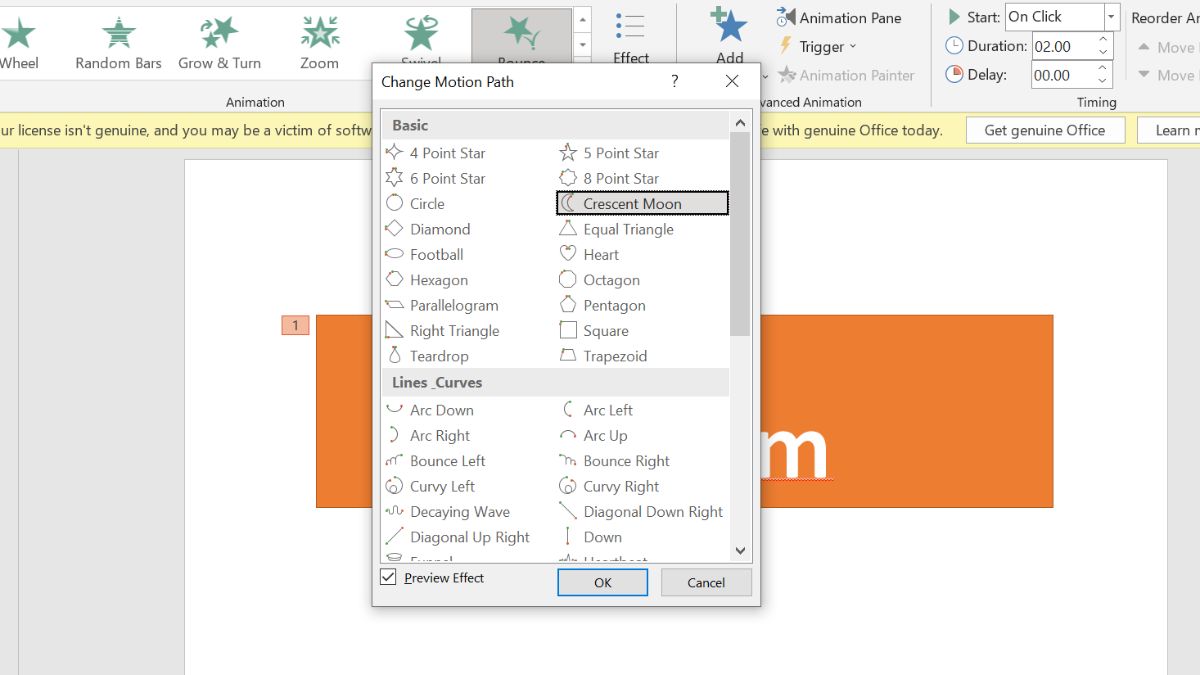
Task: Apply the Grow & Turn animation
Action: 219,44
